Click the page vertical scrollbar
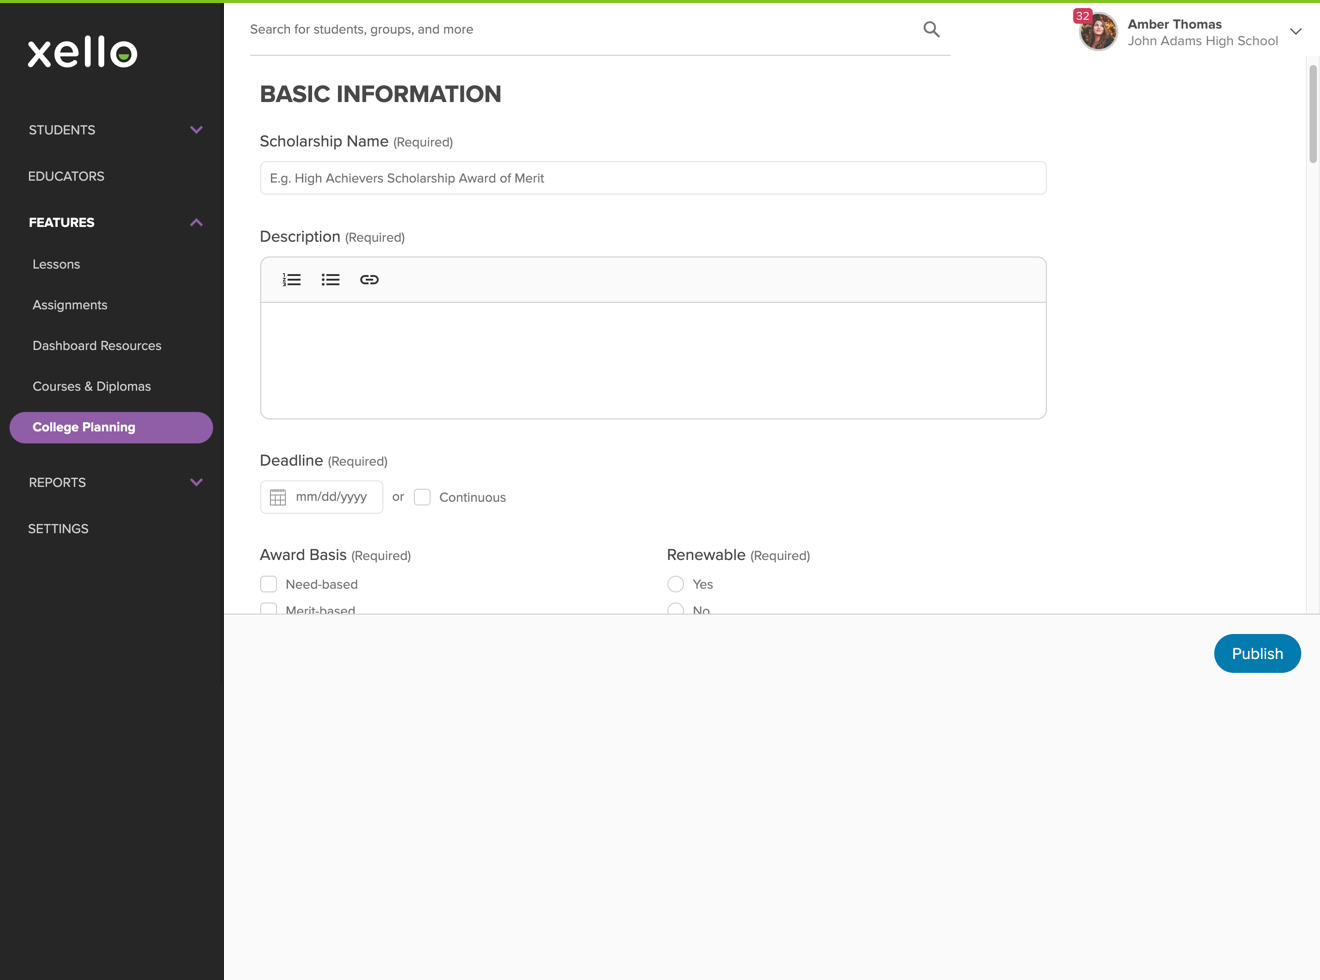Image resolution: width=1320 pixels, height=980 pixels. pos(1313,112)
